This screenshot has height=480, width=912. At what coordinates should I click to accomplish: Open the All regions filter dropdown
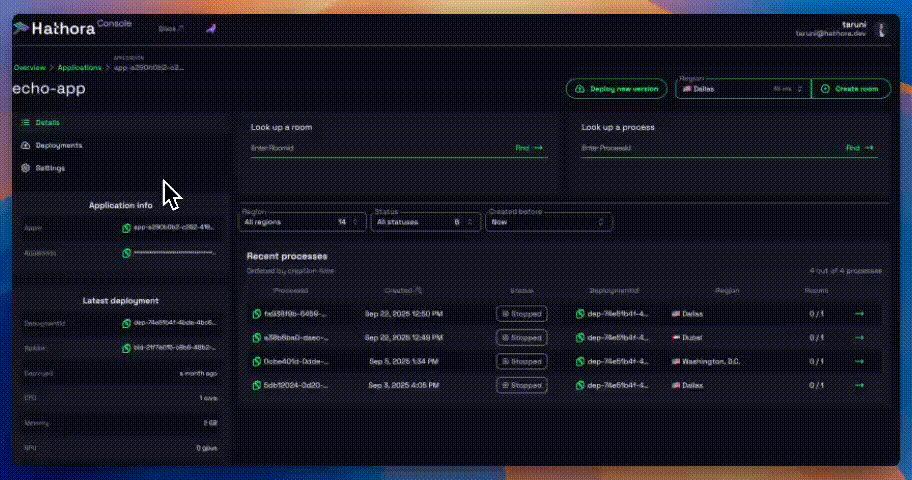click(x=302, y=222)
